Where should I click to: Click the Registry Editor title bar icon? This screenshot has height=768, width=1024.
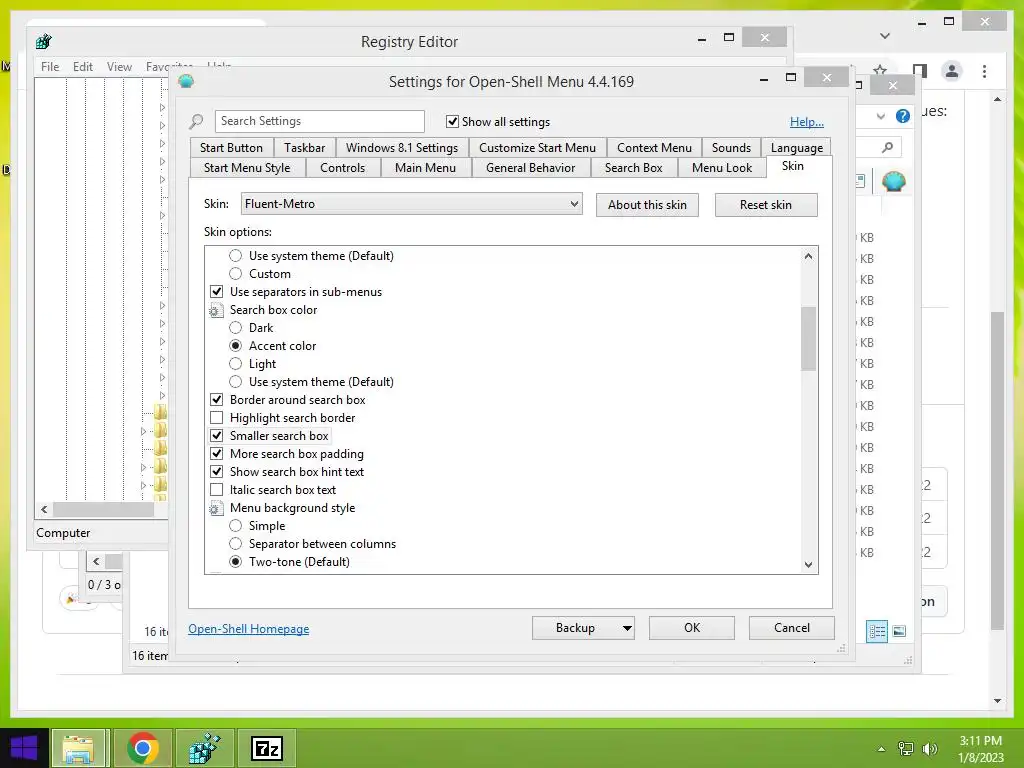click(x=44, y=42)
